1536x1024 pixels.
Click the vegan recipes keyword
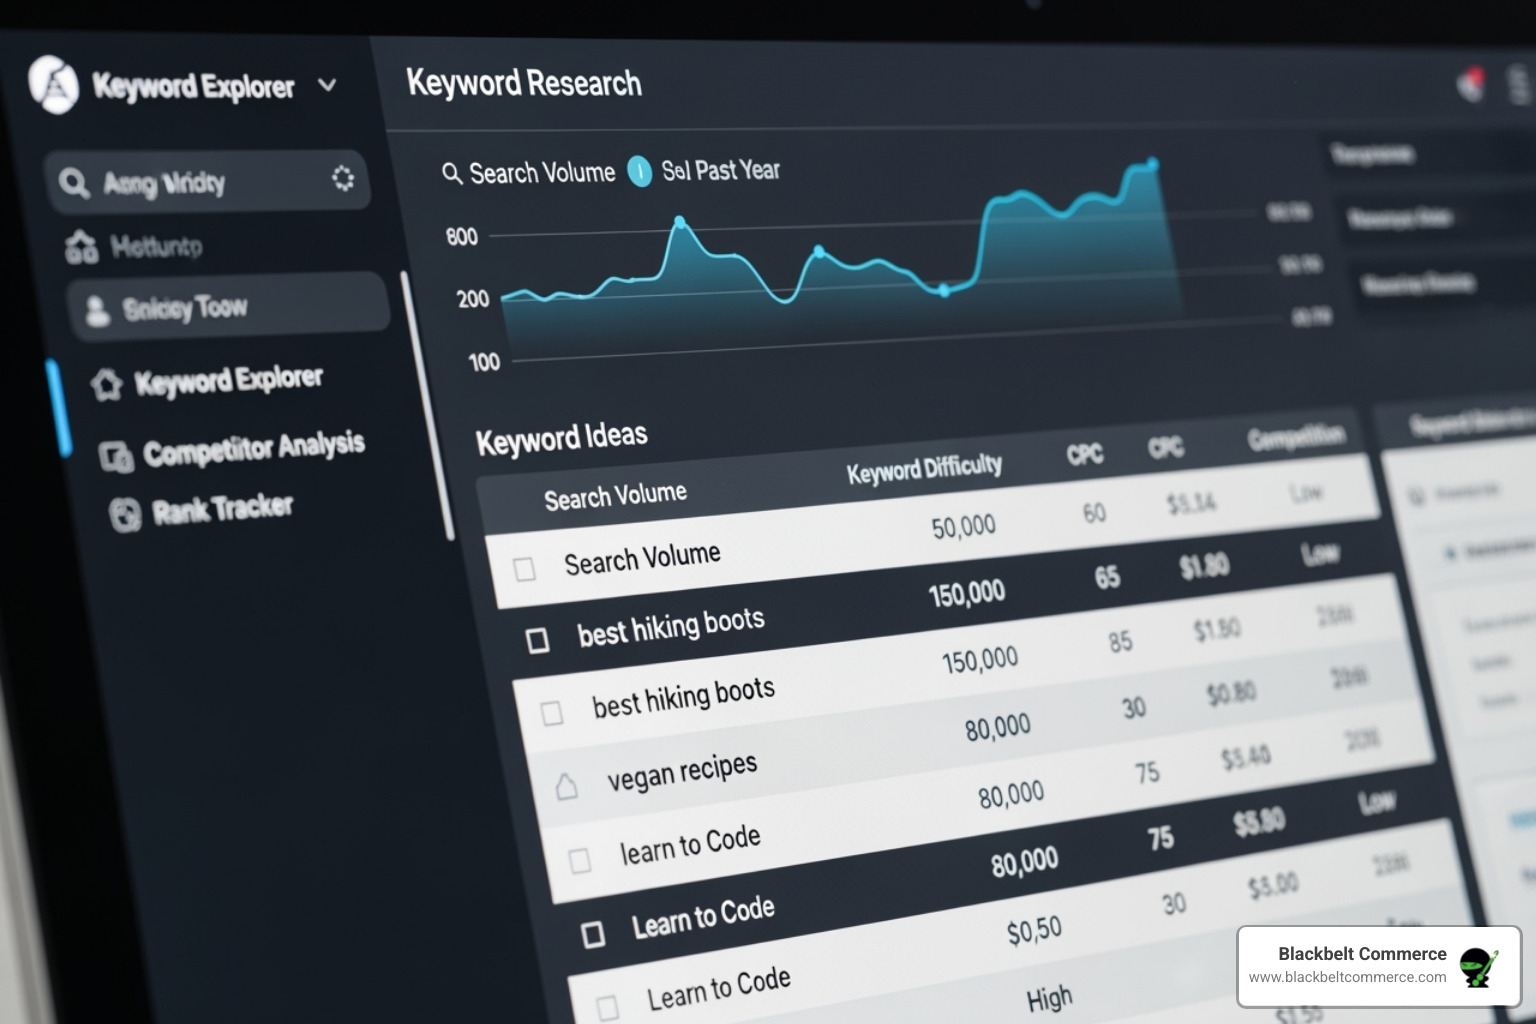(x=682, y=772)
